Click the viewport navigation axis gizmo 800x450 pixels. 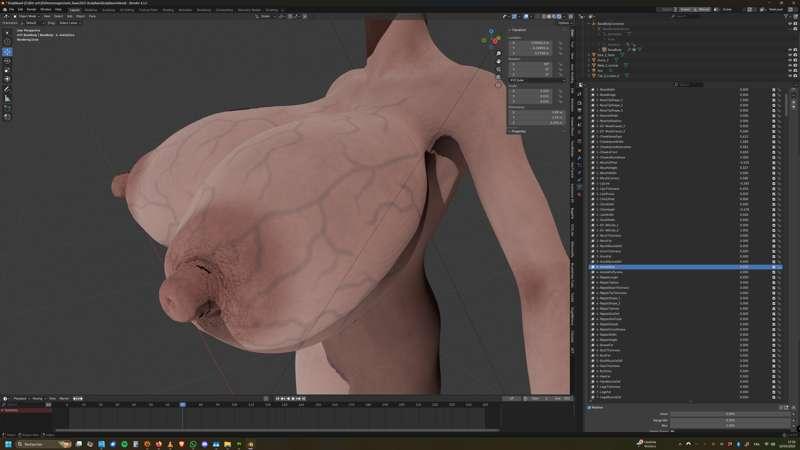(x=491, y=38)
